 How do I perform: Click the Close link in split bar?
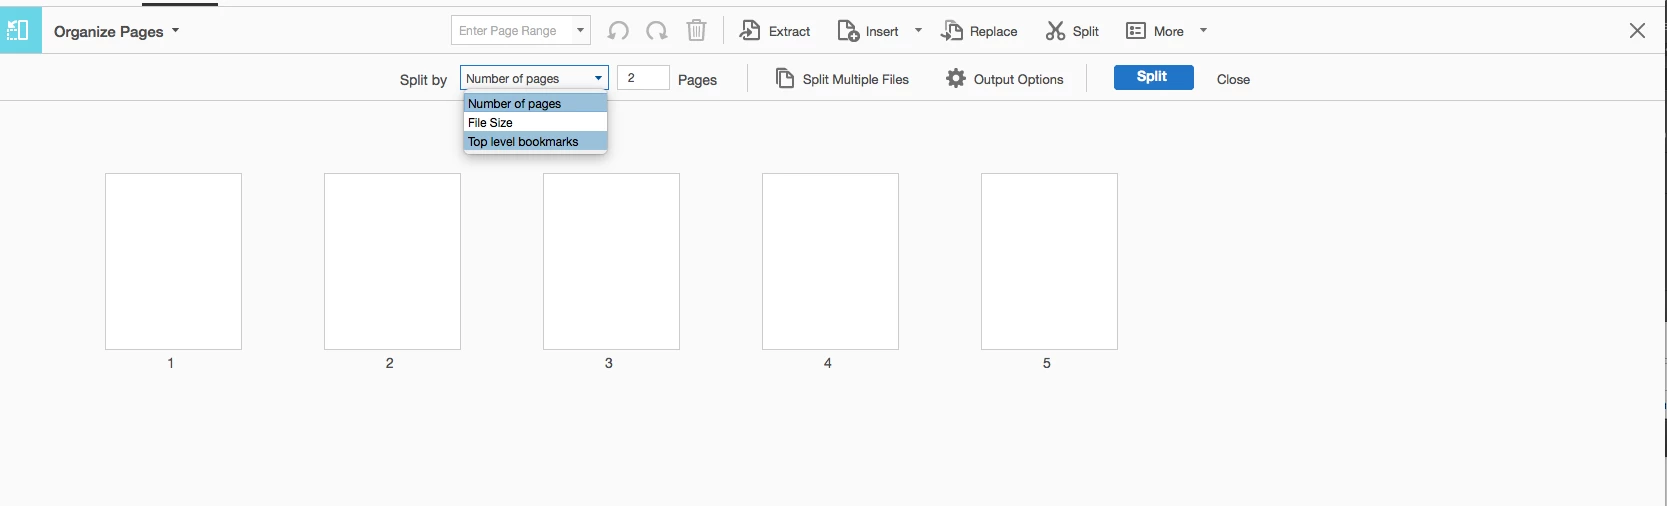tap(1233, 79)
